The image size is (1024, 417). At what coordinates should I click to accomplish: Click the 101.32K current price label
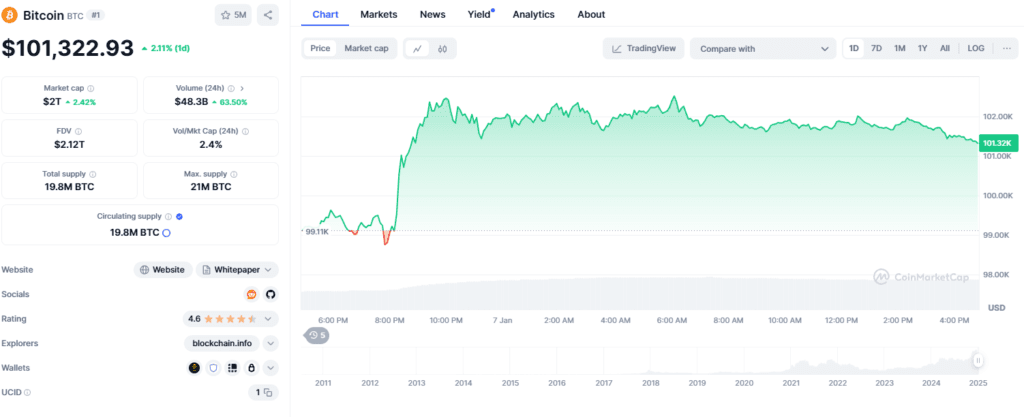click(997, 143)
